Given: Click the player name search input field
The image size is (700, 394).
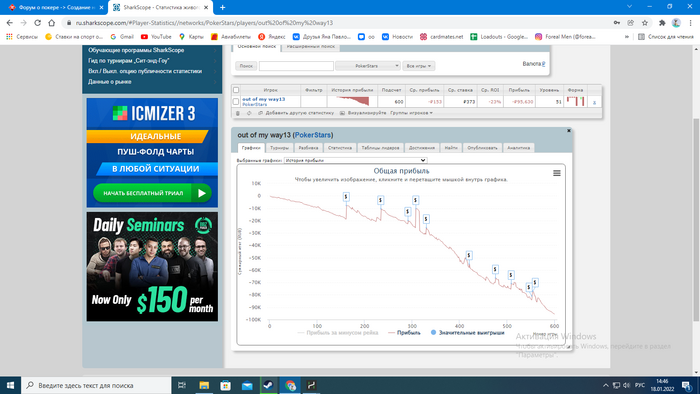Looking at the screenshot, I should [296, 66].
